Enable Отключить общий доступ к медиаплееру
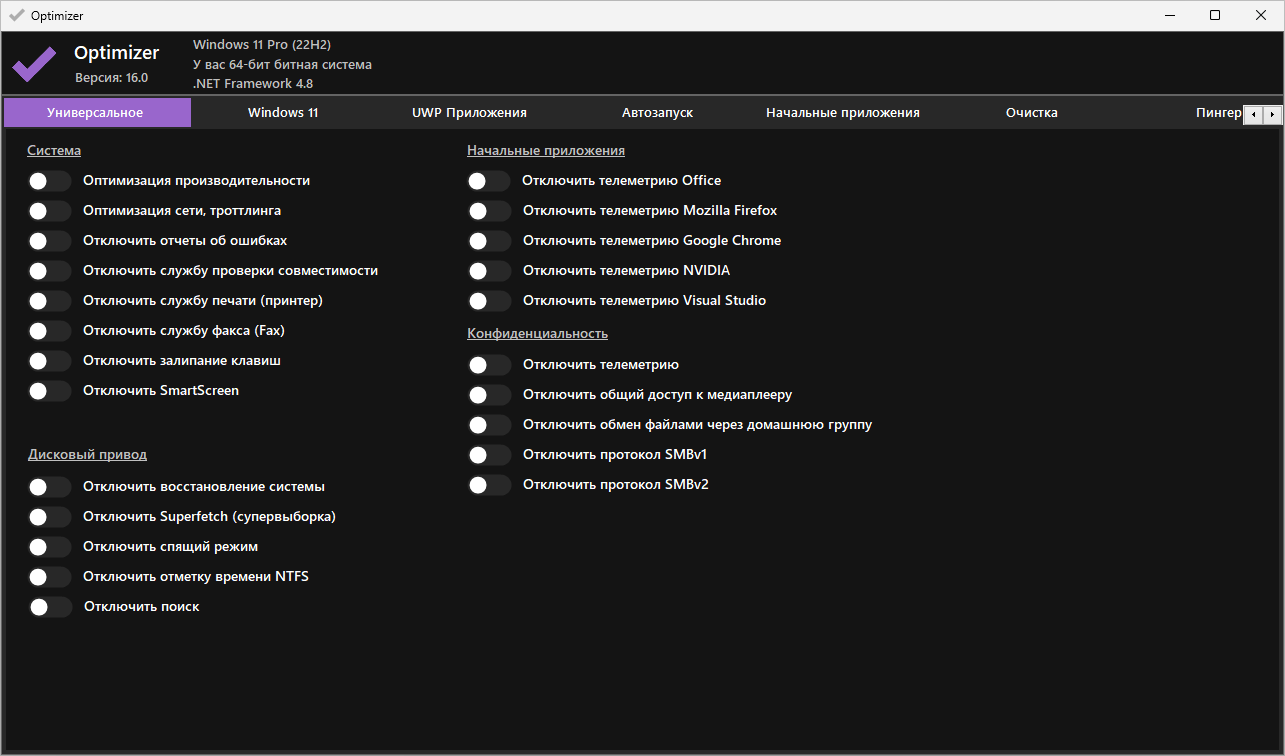This screenshot has height=756, width=1285. 489,395
